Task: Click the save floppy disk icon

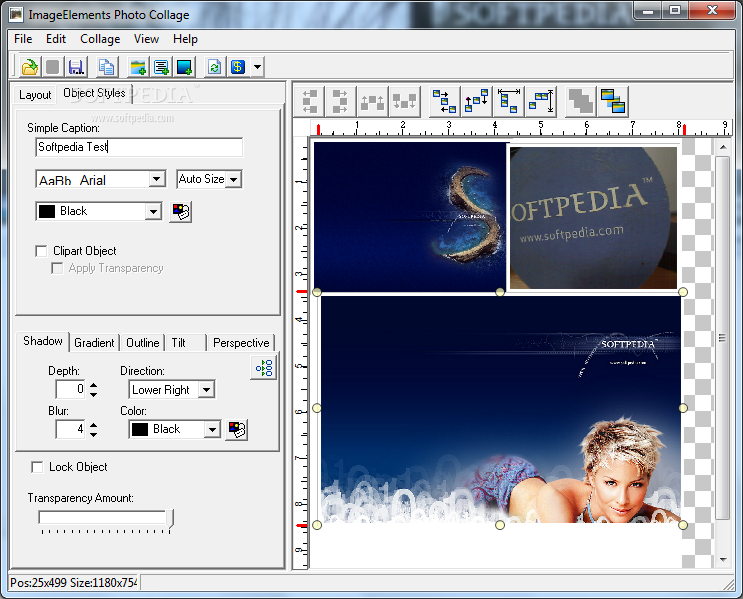Action: pyautogui.click(x=76, y=67)
